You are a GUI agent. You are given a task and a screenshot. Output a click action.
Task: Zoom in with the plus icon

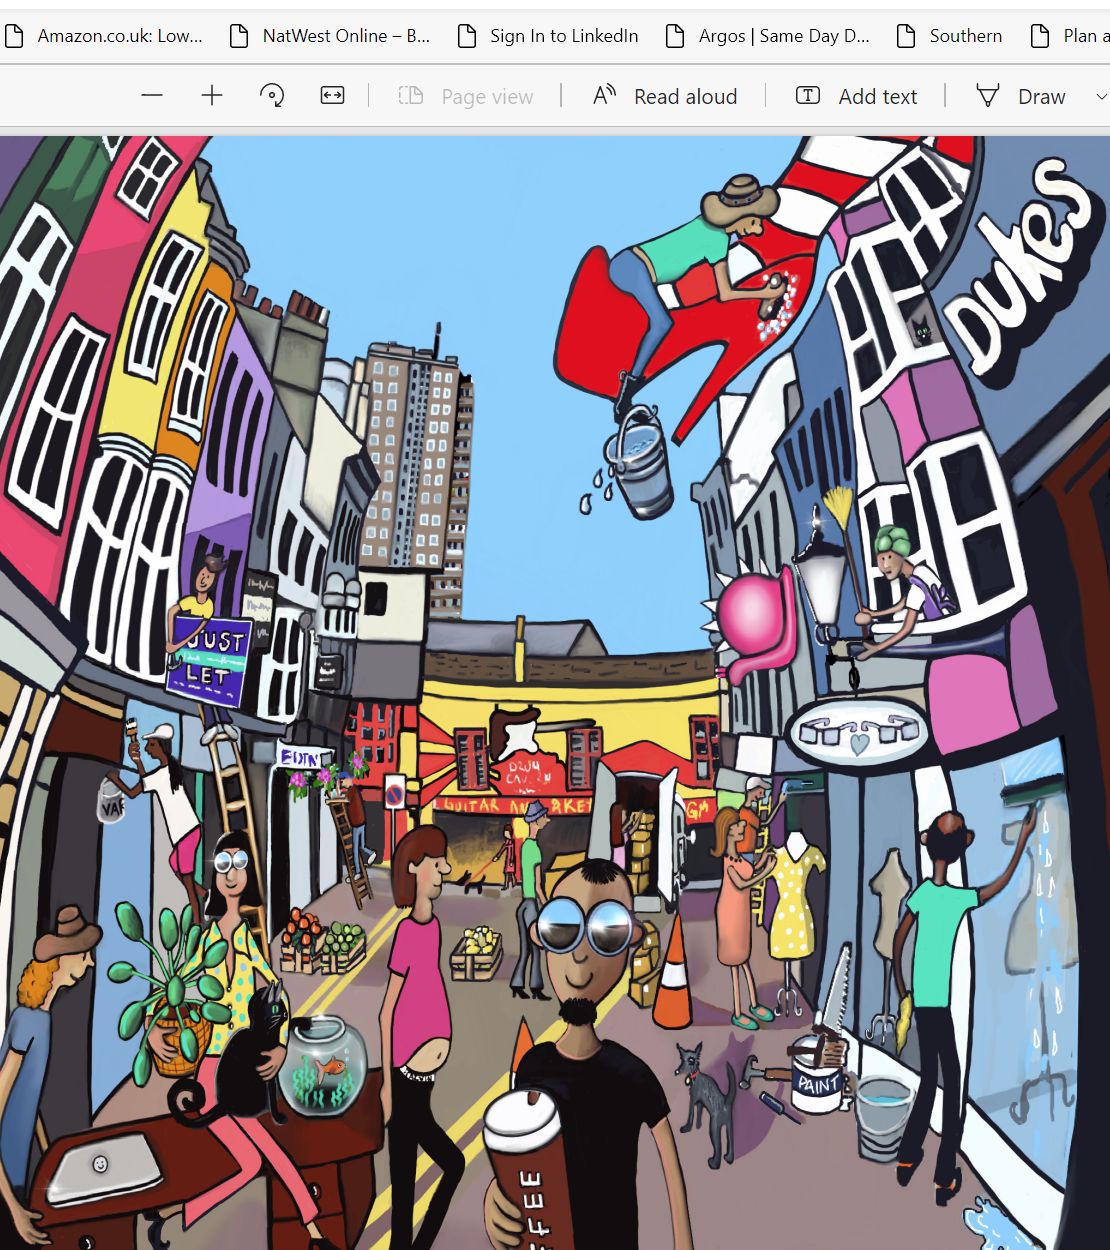click(212, 96)
